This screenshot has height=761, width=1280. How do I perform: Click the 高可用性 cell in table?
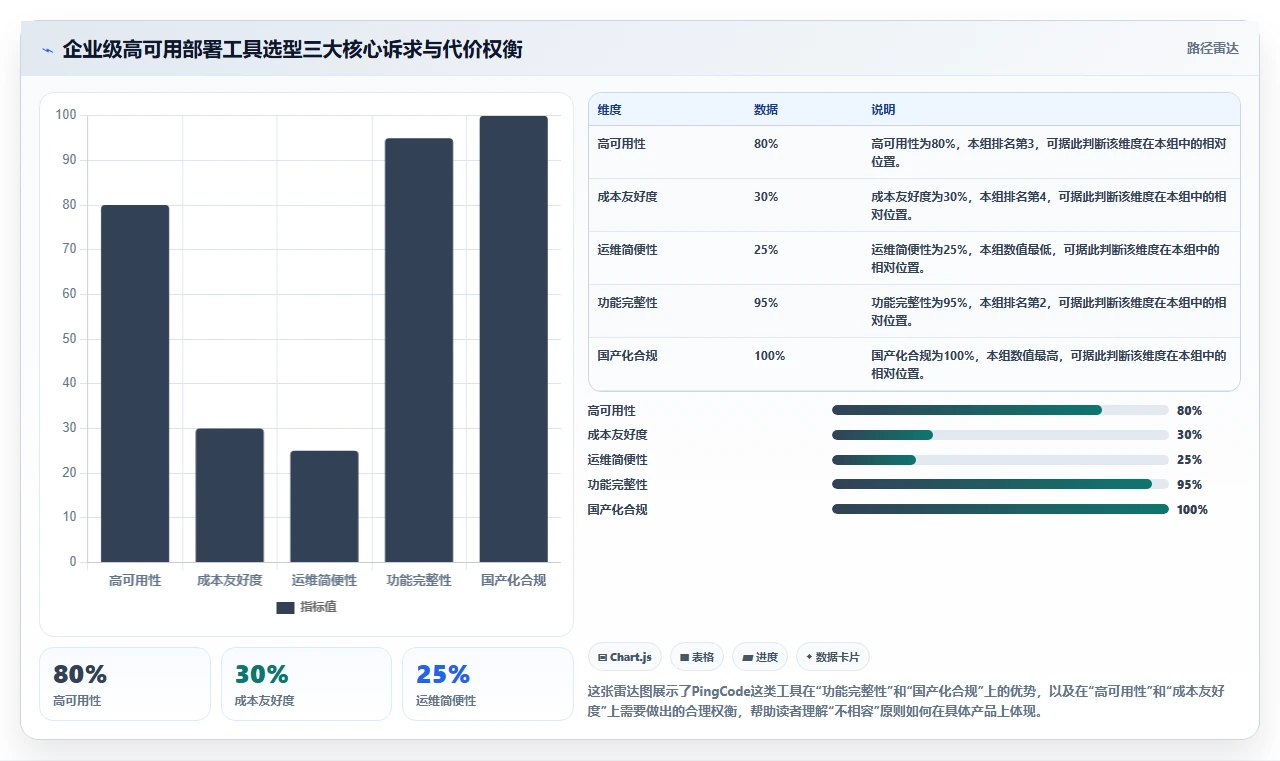(x=621, y=144)
